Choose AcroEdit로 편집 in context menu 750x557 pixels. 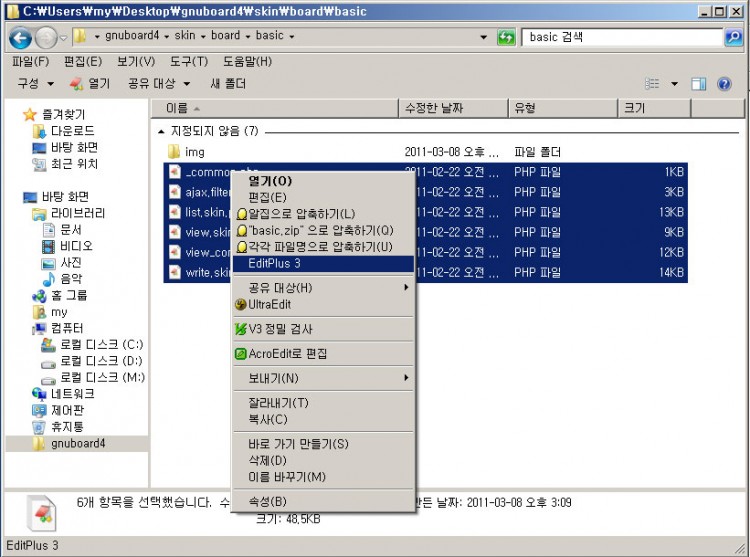323,354
